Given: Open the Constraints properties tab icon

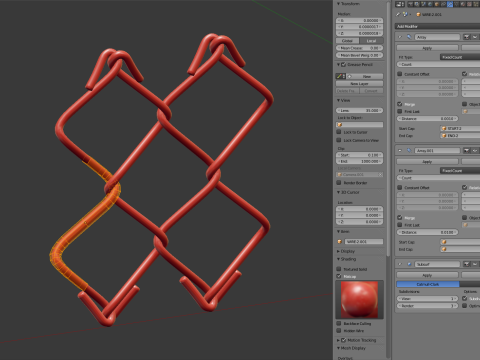Looking at the screenshot, I should pyautogui.click(x=443, y=4).
